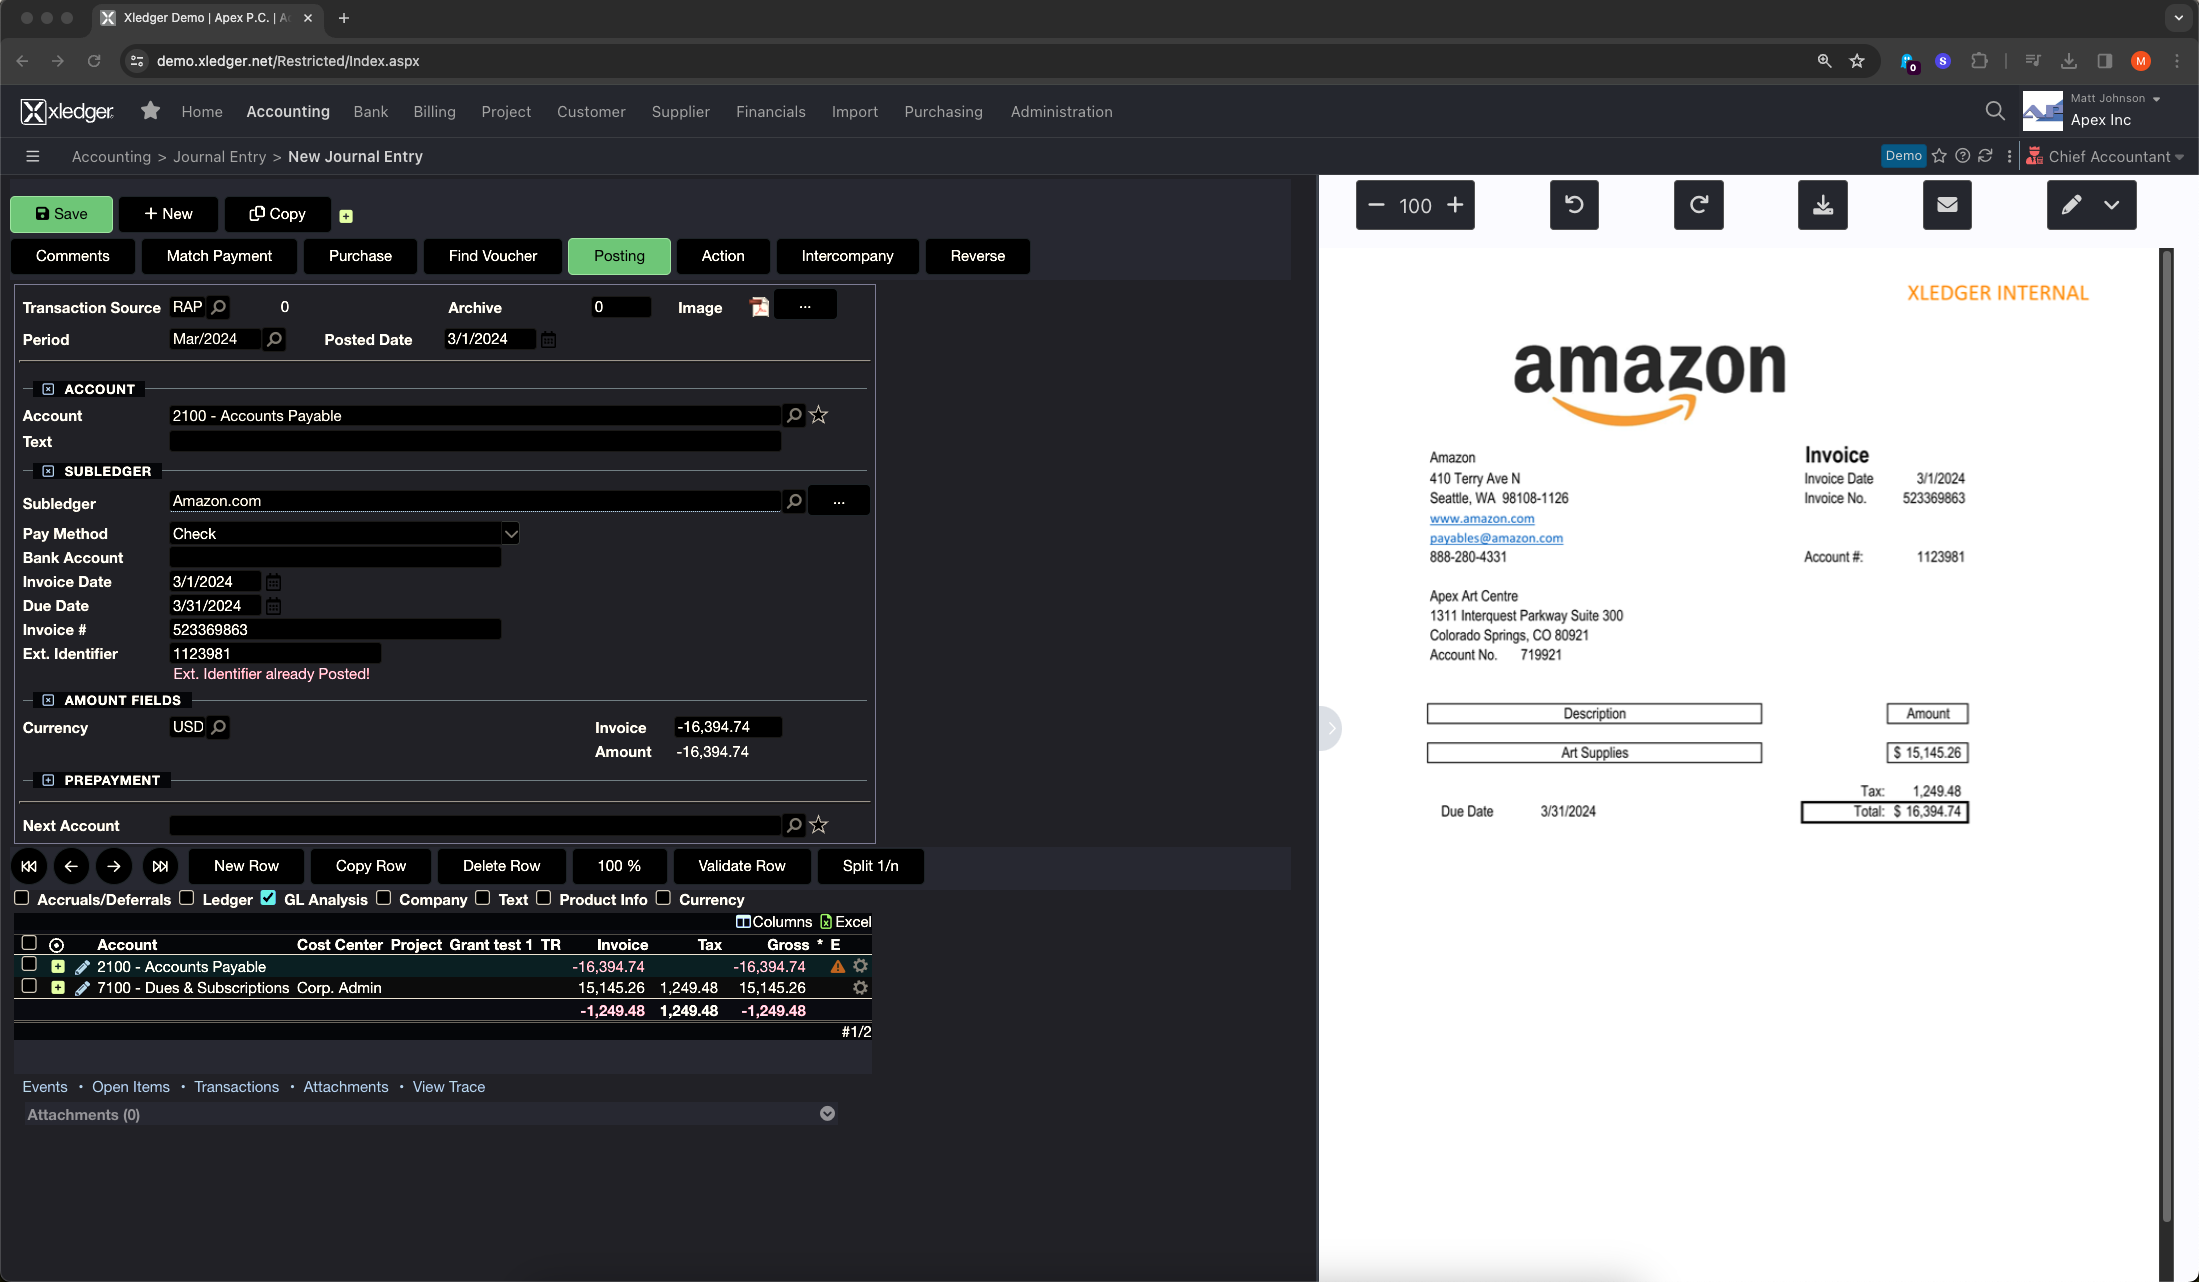The height and width of the screenshot is (1282, 2199).
Task: Search the Account field lookup icon
Action: (793, 415)
